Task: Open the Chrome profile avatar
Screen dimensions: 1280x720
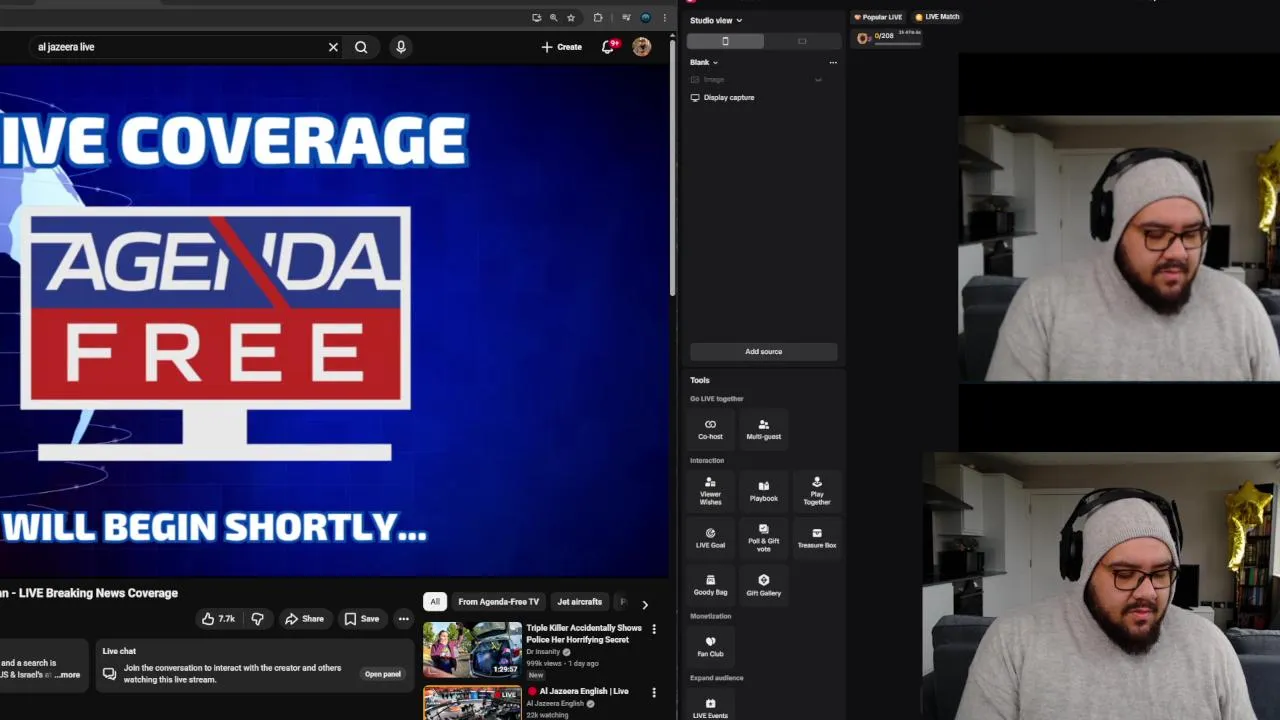Action: click(x=645, y=18)
